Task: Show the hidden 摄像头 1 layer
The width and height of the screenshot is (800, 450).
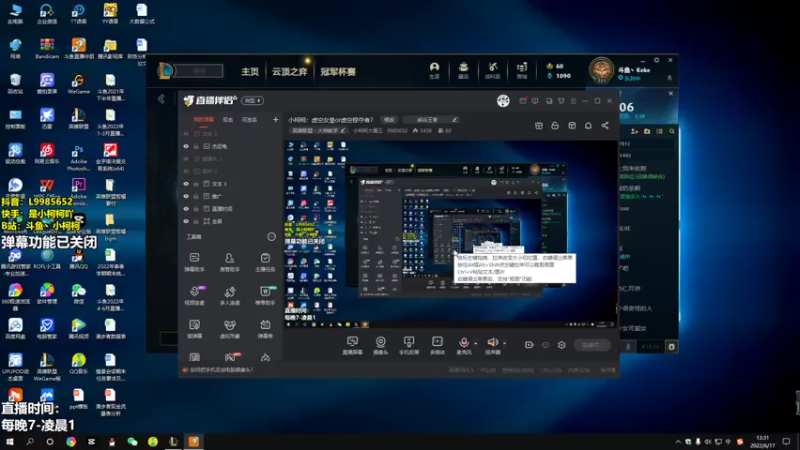Action: (x=186, y=159)
